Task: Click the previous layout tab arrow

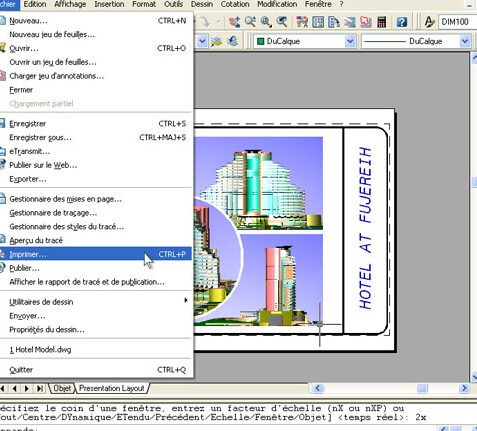Action: (x=14, y=388)
